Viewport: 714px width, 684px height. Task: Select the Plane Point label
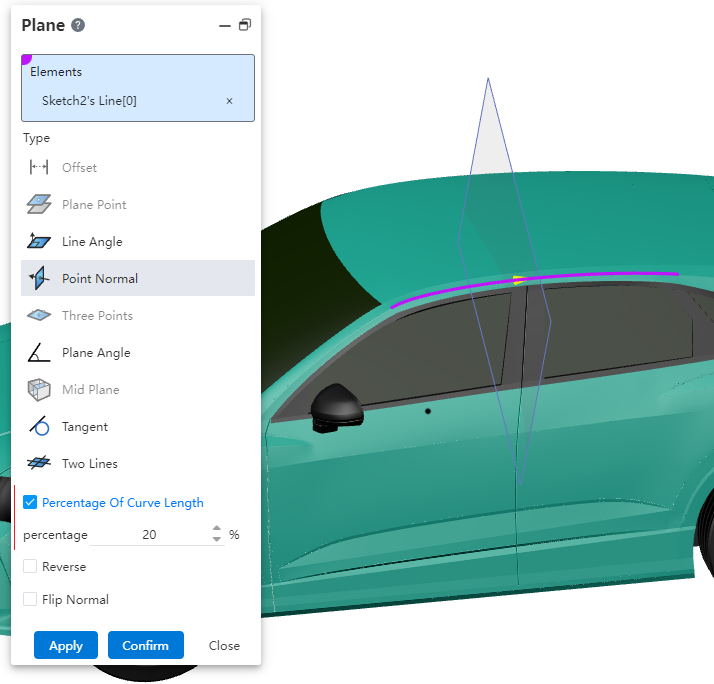point(94,204)
